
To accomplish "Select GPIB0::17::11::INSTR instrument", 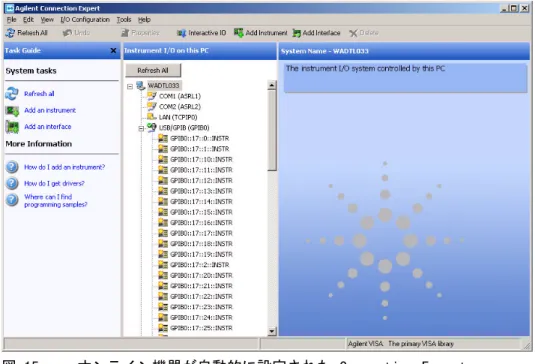I will click(x=201, y=170).
